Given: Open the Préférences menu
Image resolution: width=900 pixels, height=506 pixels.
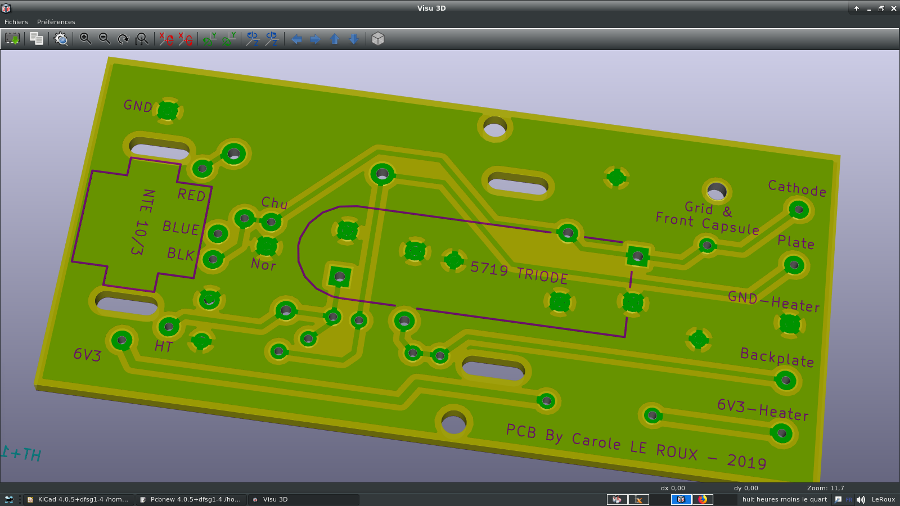Looking at the screenshot, I should tap(56, 21).
